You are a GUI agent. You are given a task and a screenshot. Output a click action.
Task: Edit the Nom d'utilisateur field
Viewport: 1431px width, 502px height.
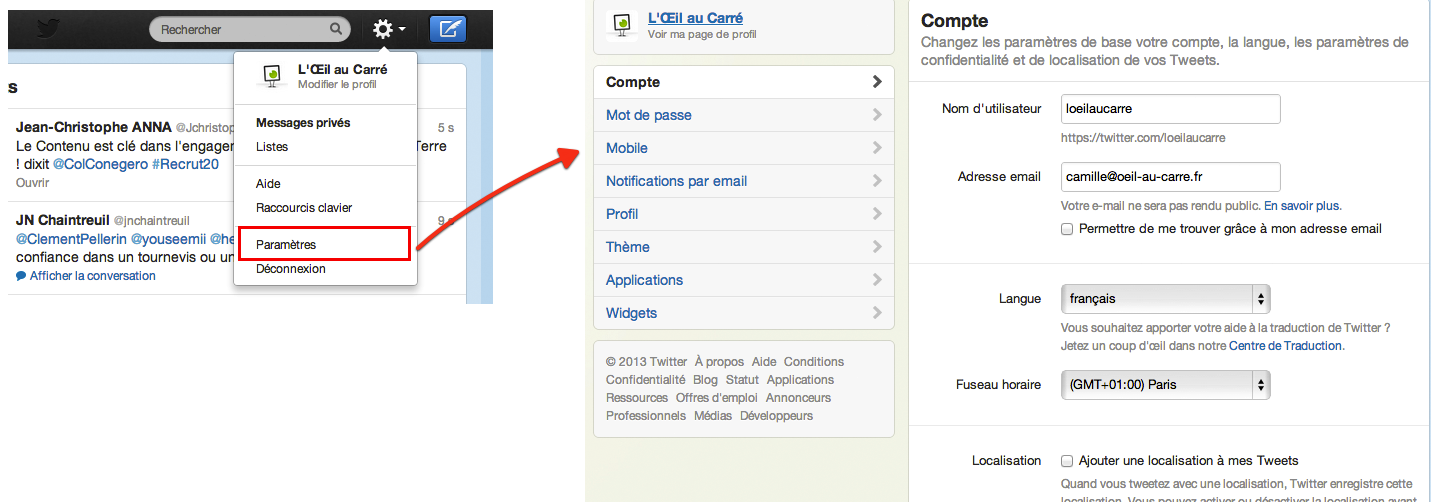point(1171,108)
